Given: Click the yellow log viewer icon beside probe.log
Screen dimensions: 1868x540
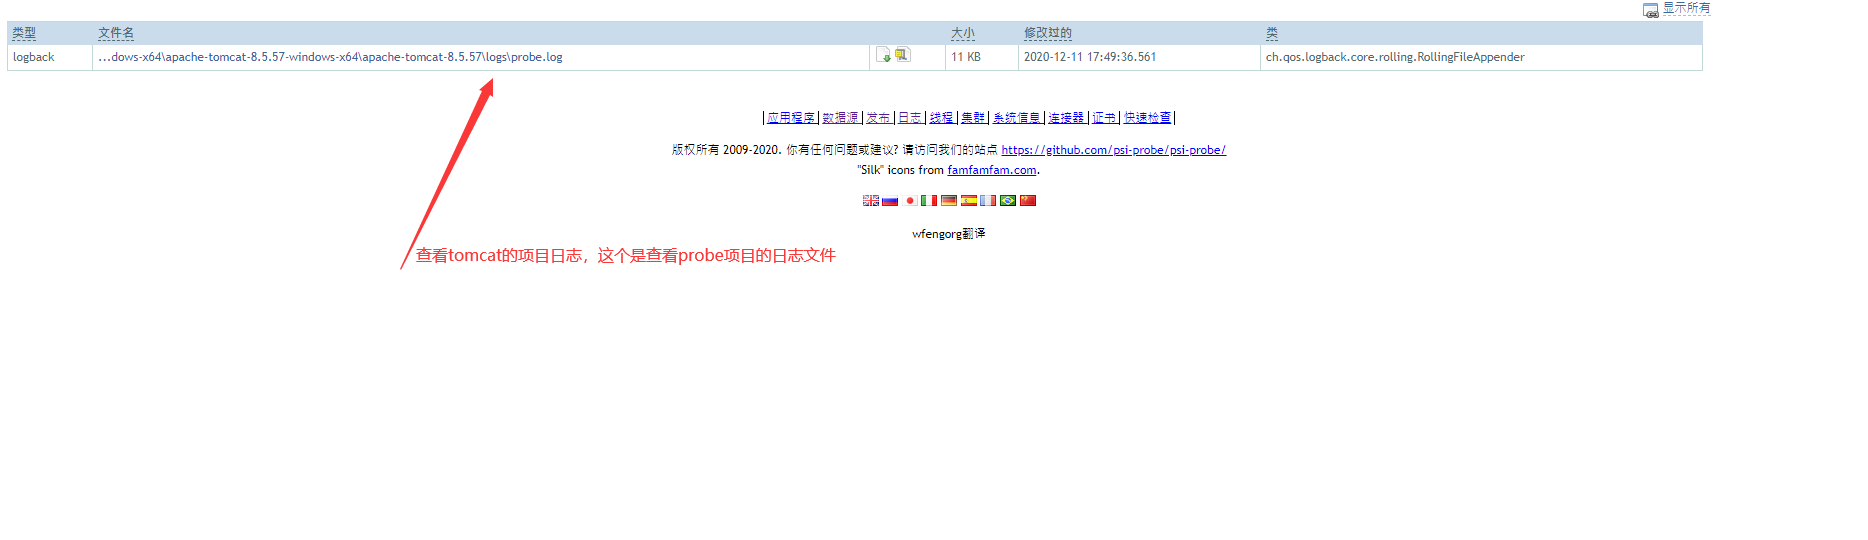Looking at the screenshot, I should click(902, 55).
